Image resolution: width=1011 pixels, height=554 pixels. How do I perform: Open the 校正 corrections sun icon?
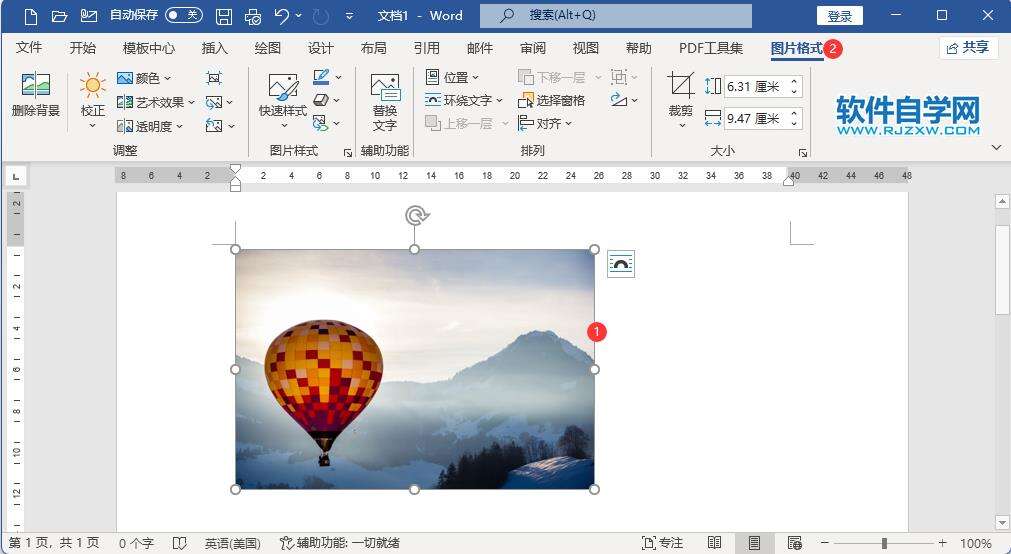[93, 86]
